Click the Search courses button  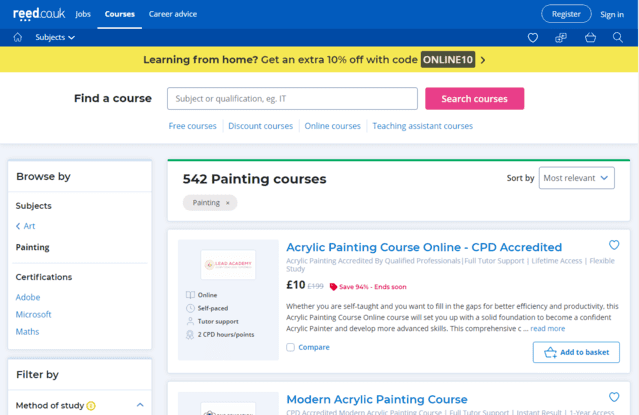coord(474,99)
